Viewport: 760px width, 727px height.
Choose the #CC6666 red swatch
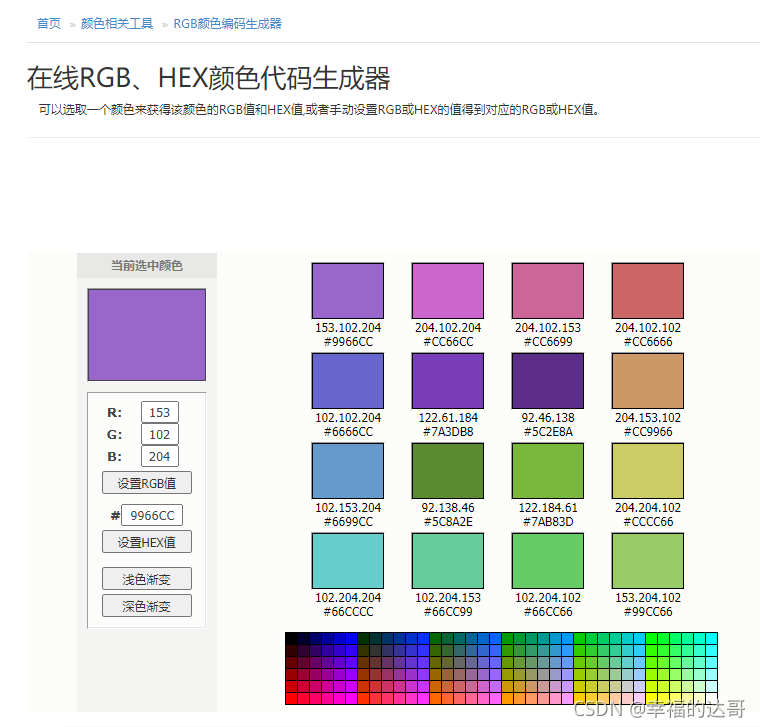tap(647, 291)
